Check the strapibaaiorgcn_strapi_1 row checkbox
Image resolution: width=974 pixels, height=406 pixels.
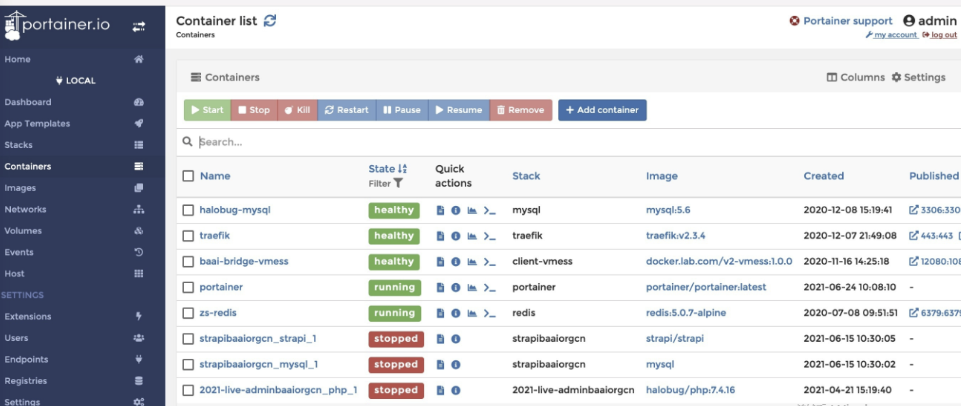point(188,339)
